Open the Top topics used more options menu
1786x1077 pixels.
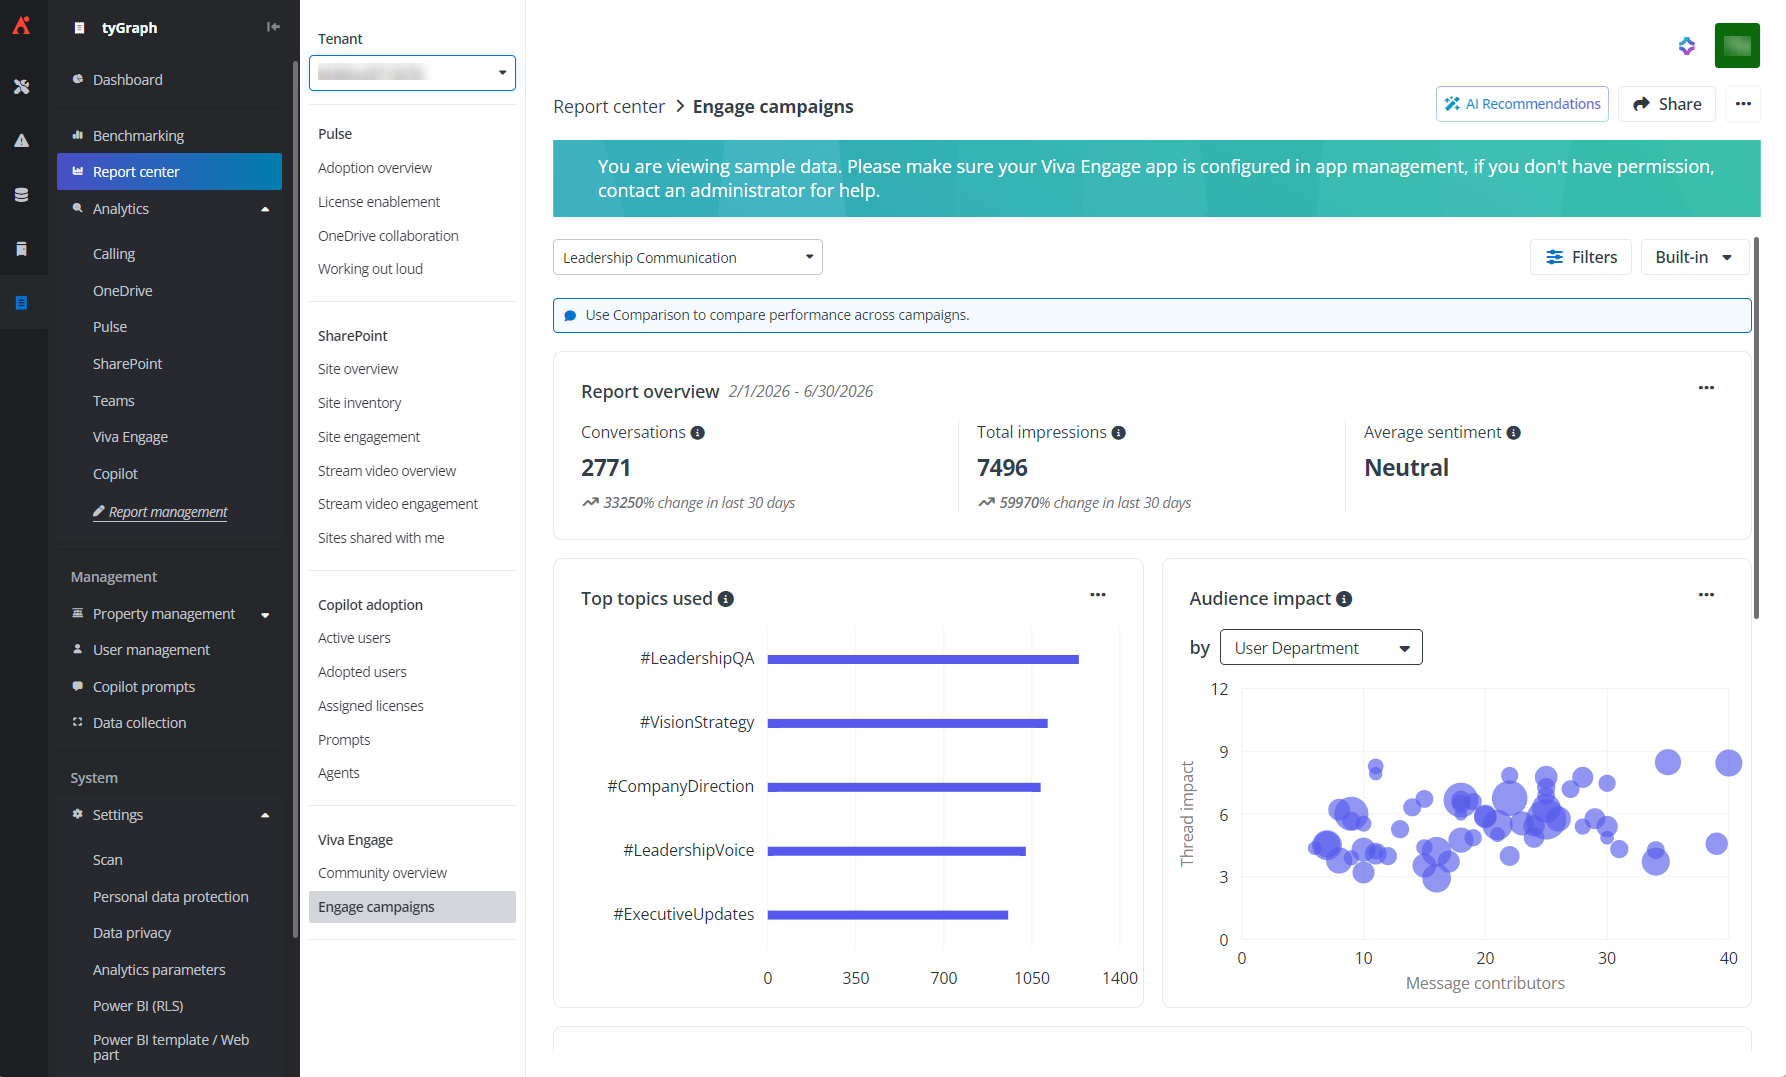pos(1098,595)
